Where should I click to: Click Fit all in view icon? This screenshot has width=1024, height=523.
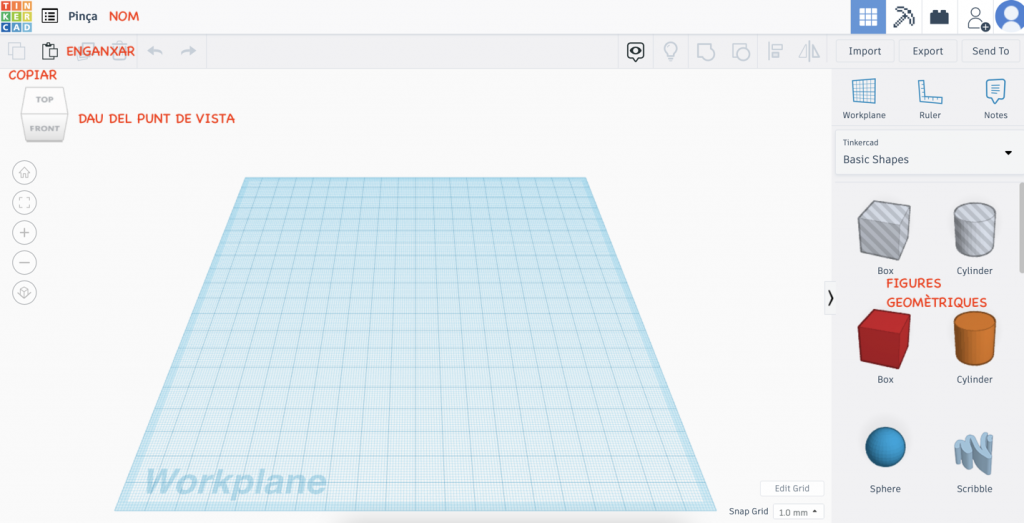[x=25, y=202]
